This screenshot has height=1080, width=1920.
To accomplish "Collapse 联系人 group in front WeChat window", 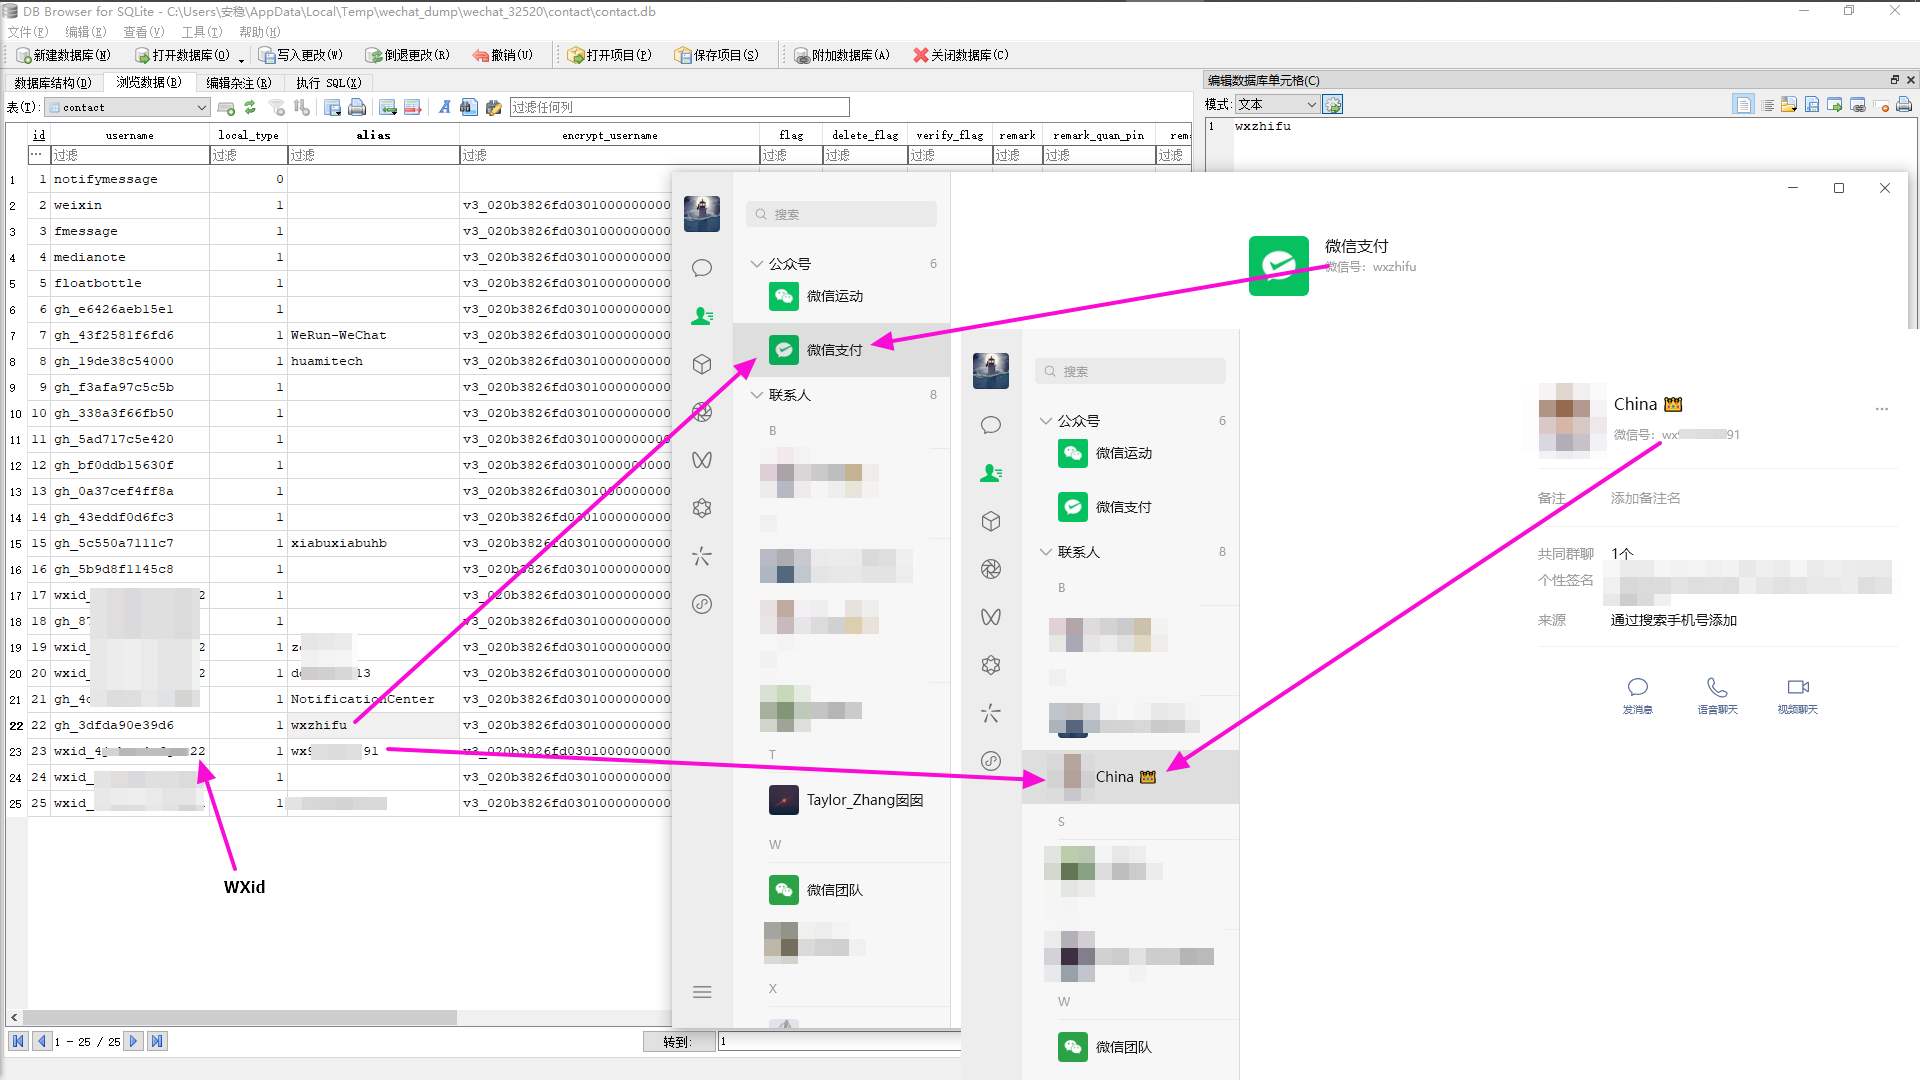I will coord(1046,552).
